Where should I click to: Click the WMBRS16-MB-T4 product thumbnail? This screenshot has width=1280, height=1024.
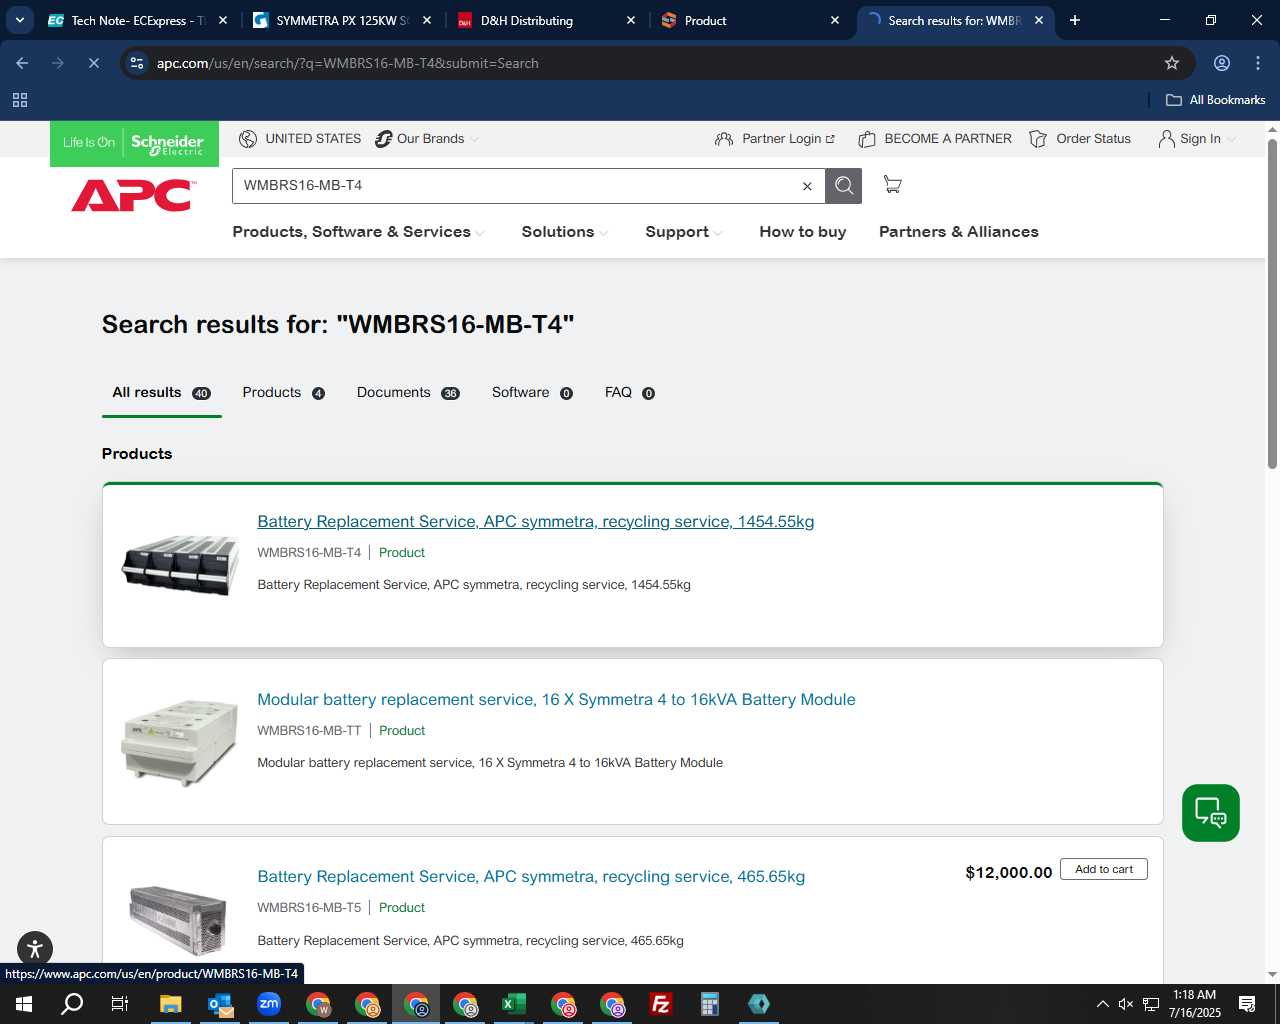180,565
